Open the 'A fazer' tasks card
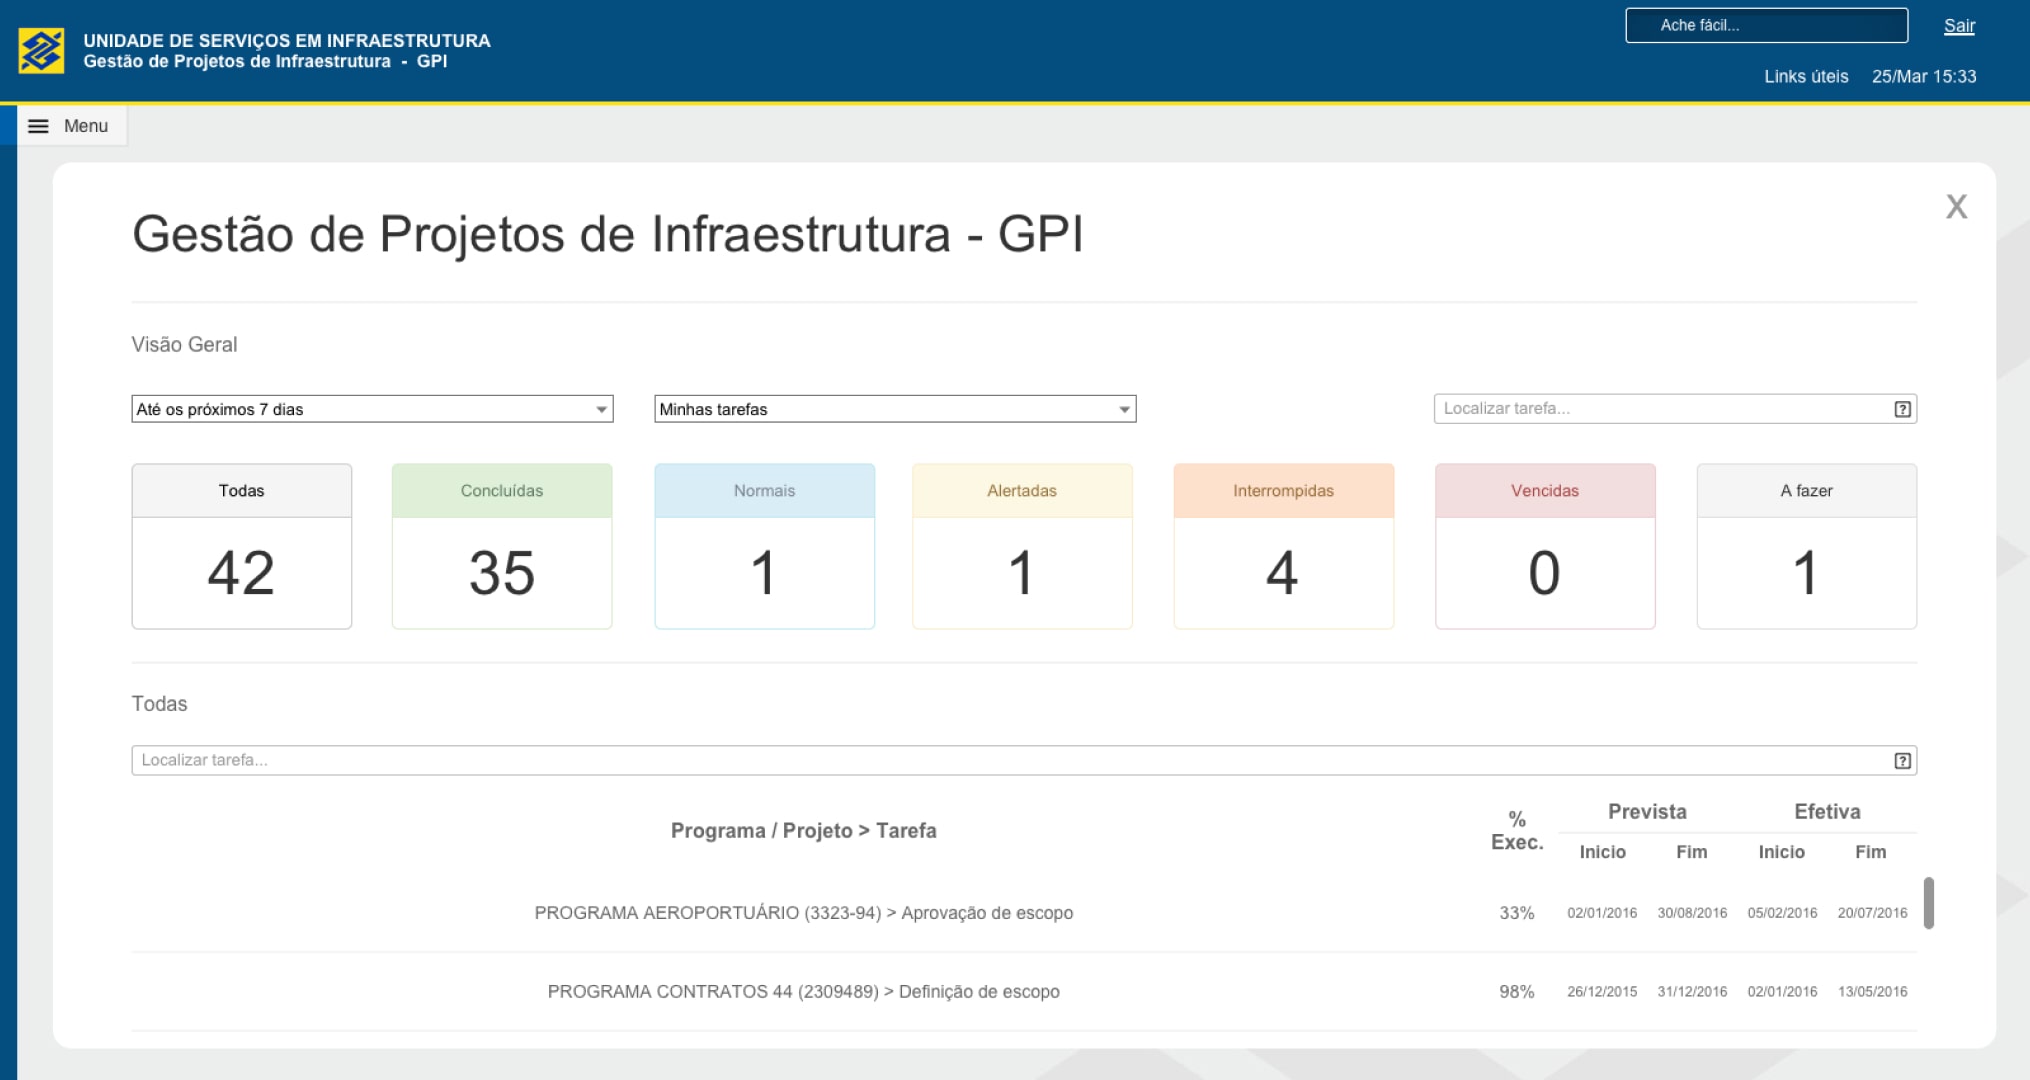Viewport: 2030px width, 1080px height. [x=1806, y=546]
